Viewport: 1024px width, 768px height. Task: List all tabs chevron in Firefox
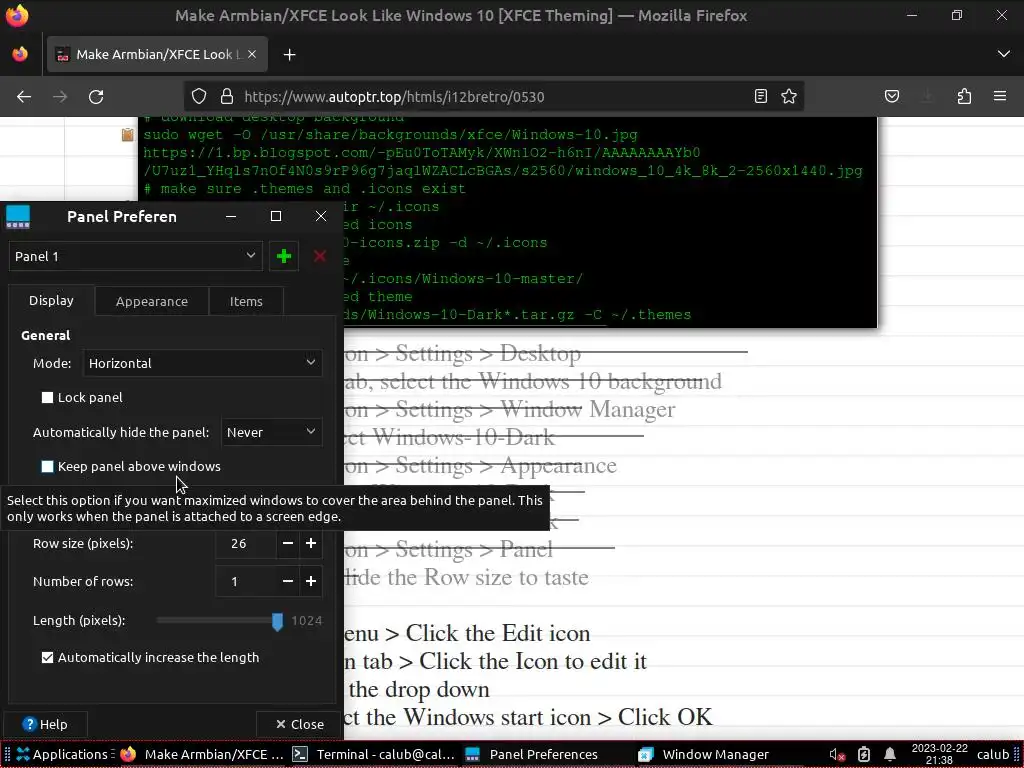[1004, 54]
